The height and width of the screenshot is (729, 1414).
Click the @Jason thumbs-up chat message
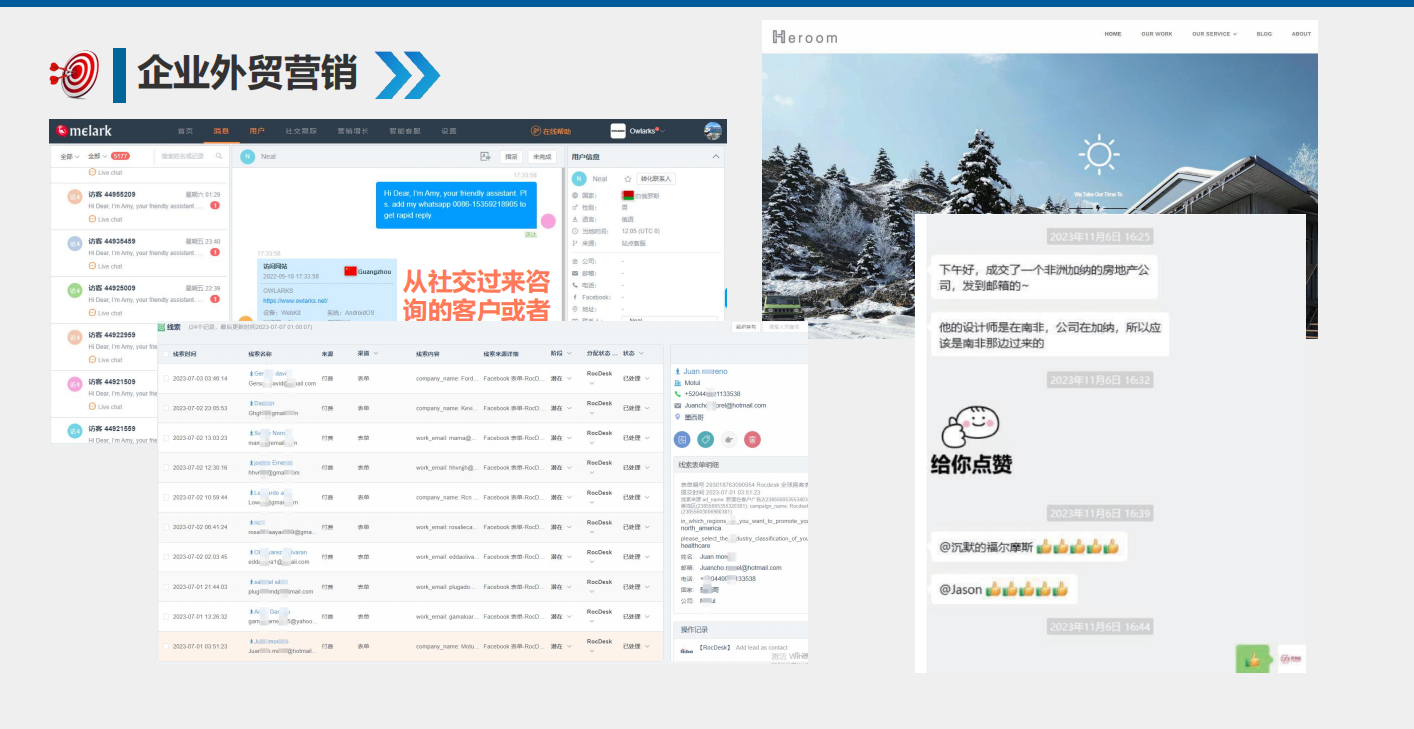pos(1004,589)
